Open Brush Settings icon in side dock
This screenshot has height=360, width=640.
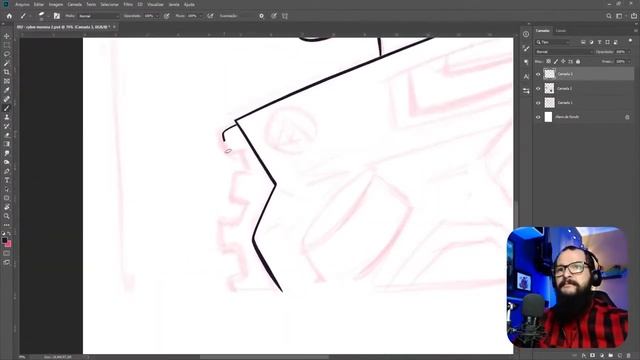point(526,49)
